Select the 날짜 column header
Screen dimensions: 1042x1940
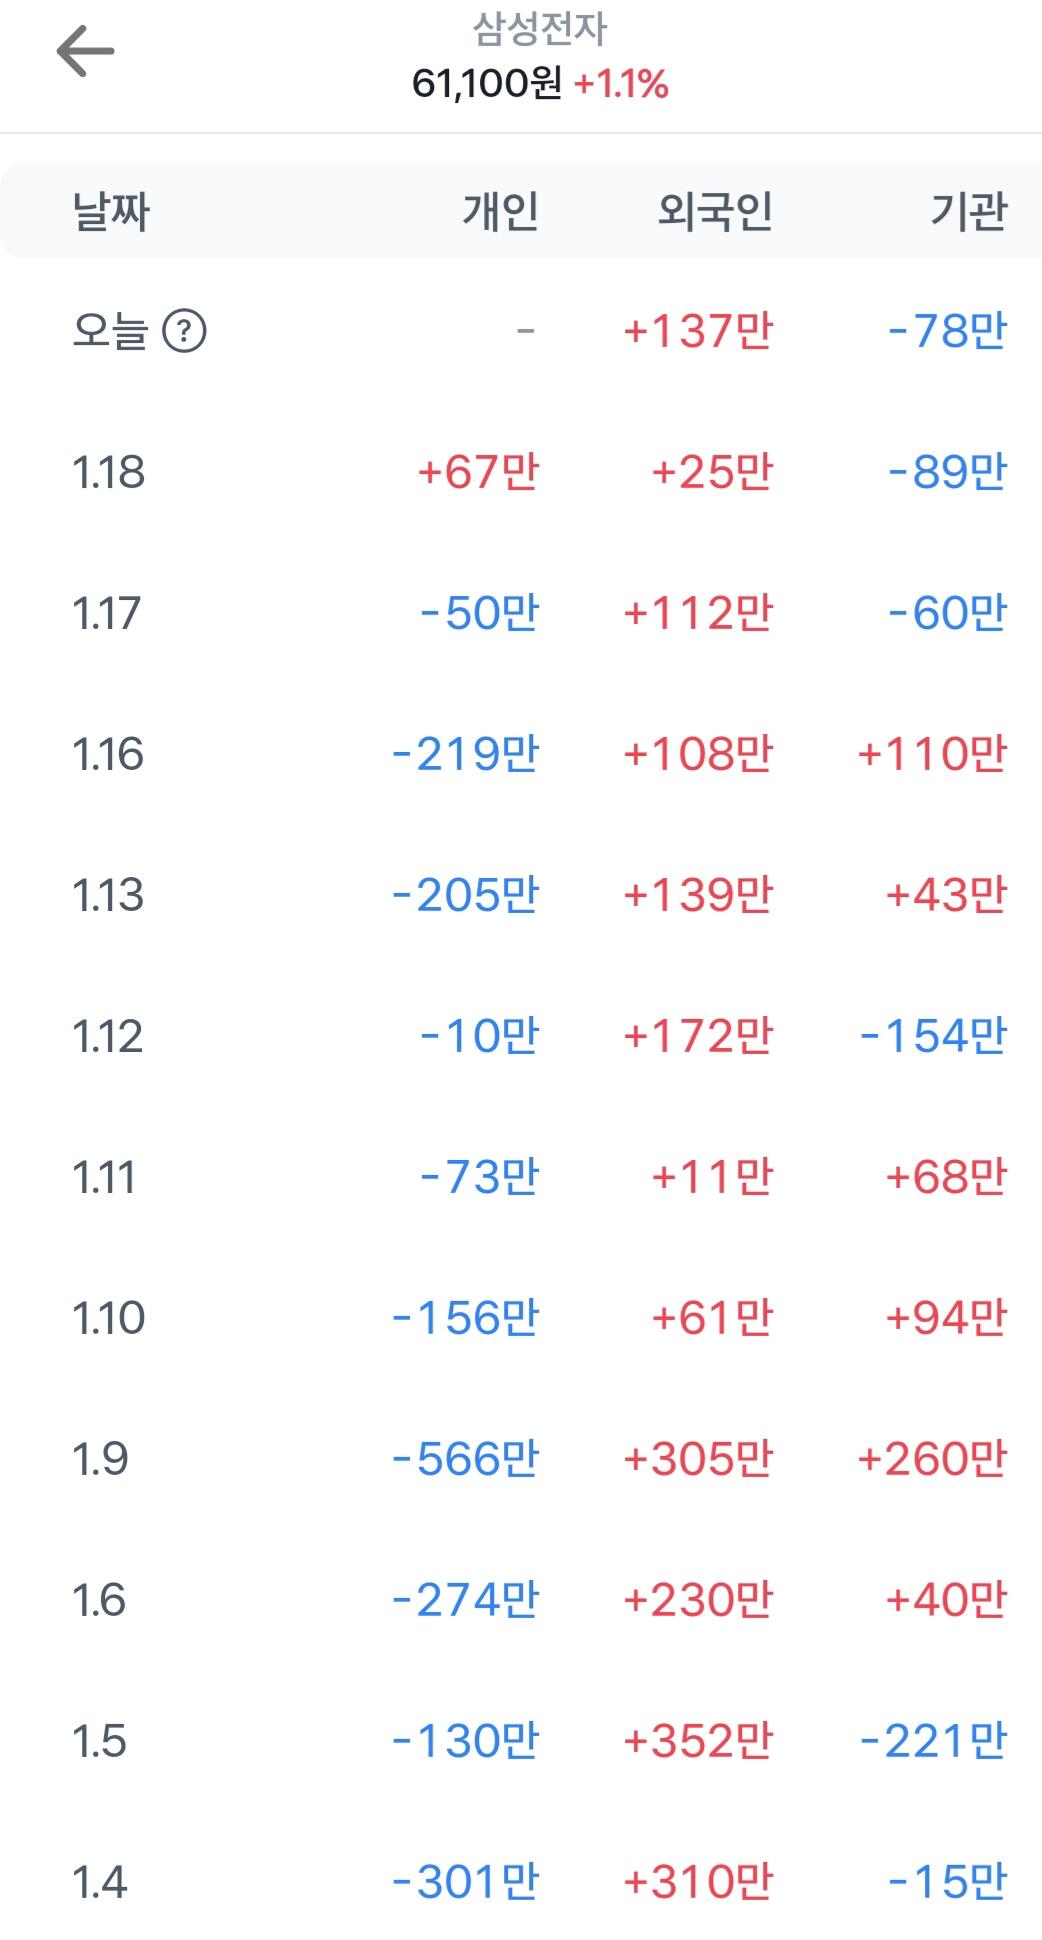point(111,212)
